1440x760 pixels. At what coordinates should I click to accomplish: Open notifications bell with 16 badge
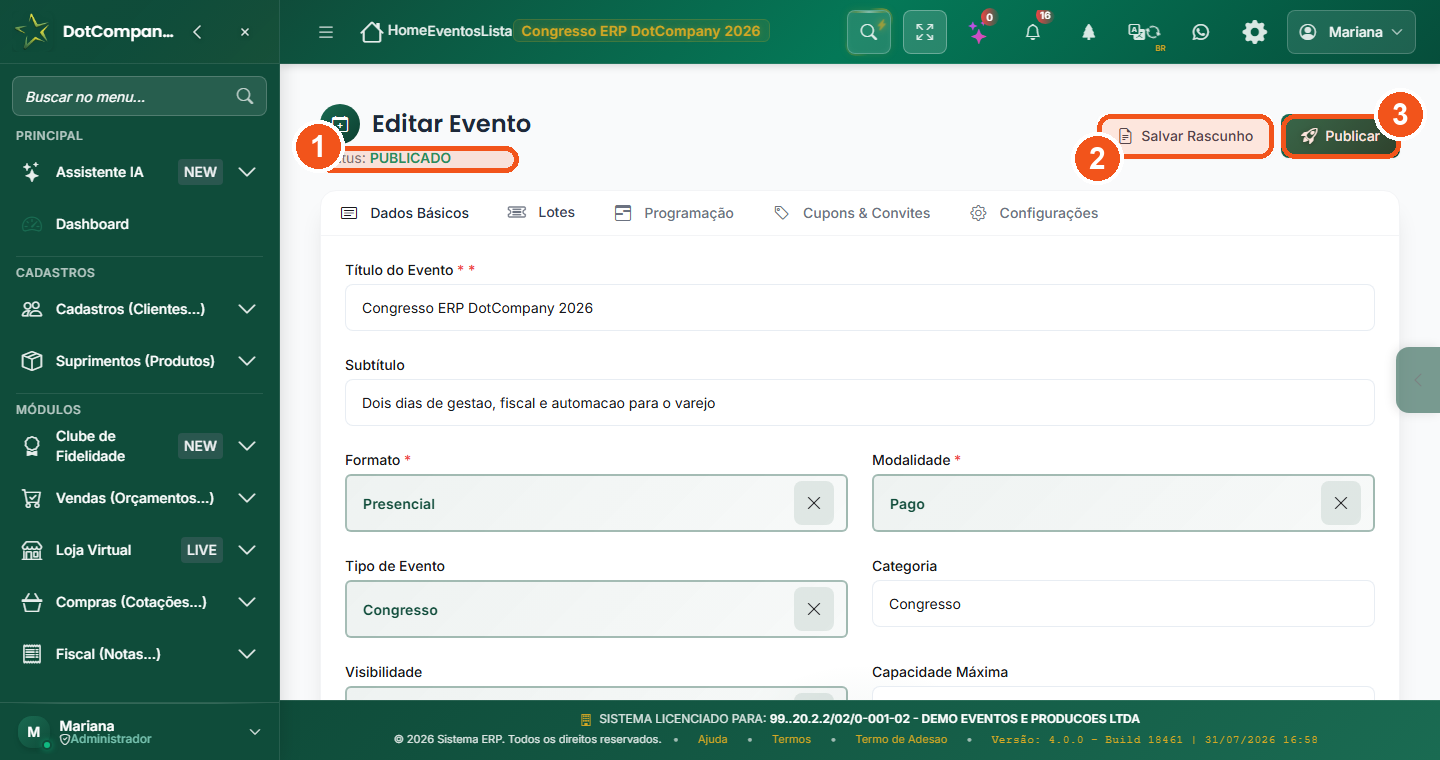point(1033,32)
